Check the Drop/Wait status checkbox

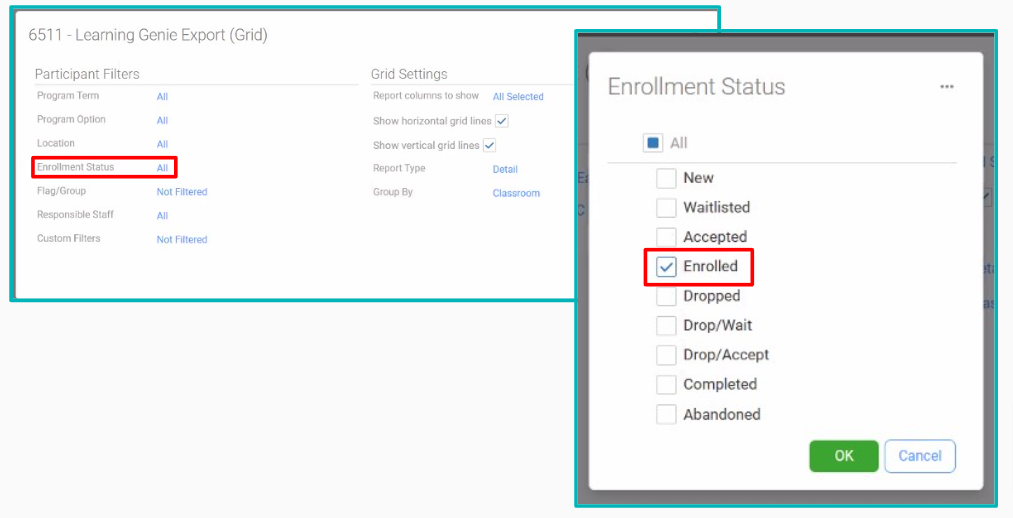point(666,326)
